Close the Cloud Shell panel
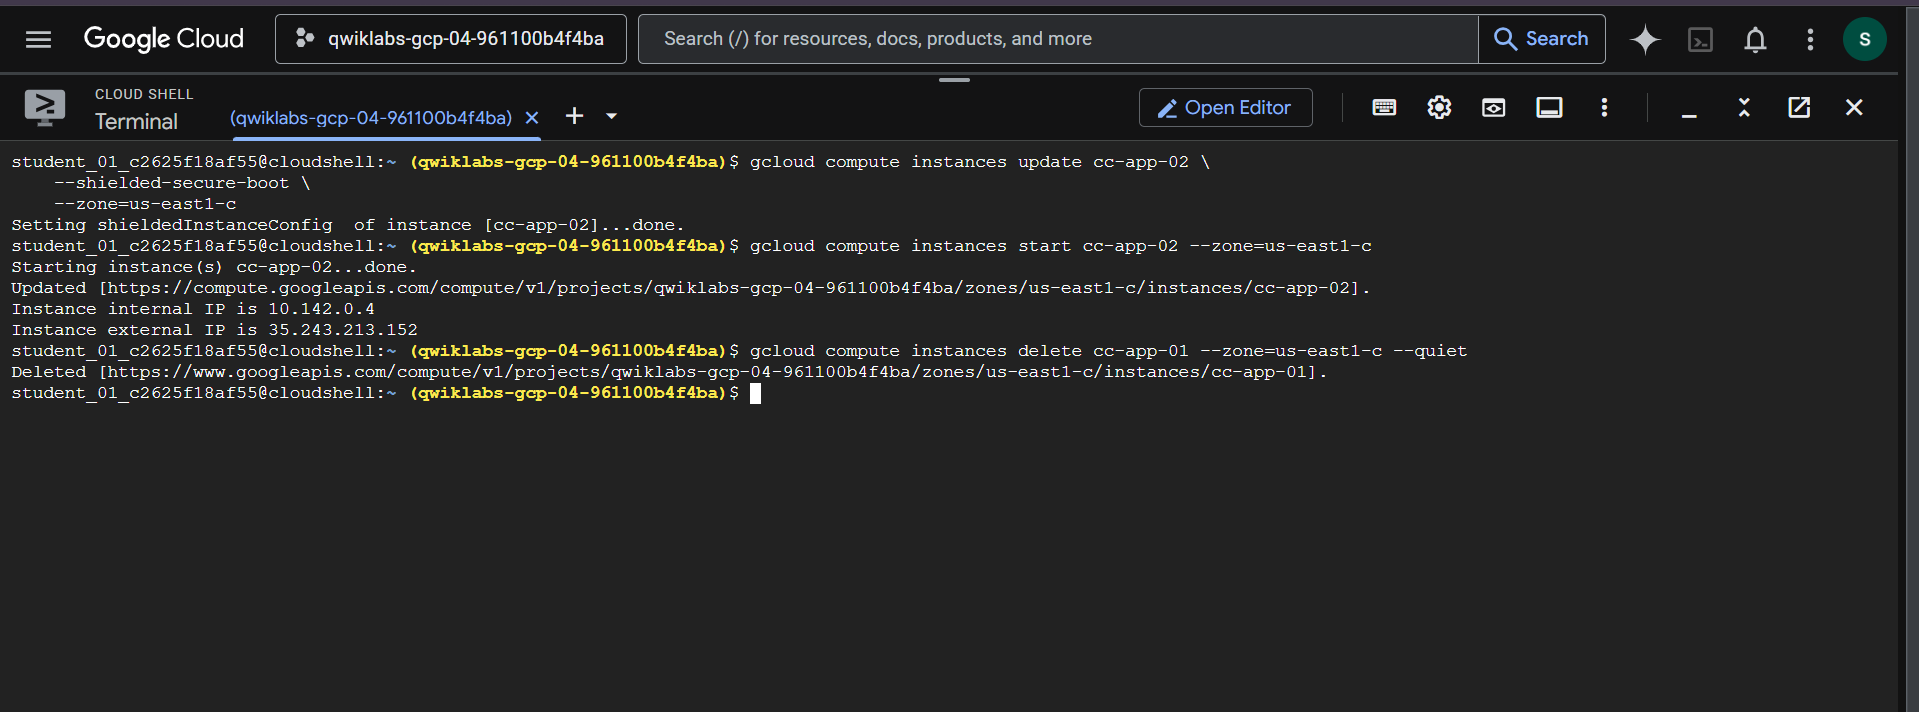 [1854, 107]
